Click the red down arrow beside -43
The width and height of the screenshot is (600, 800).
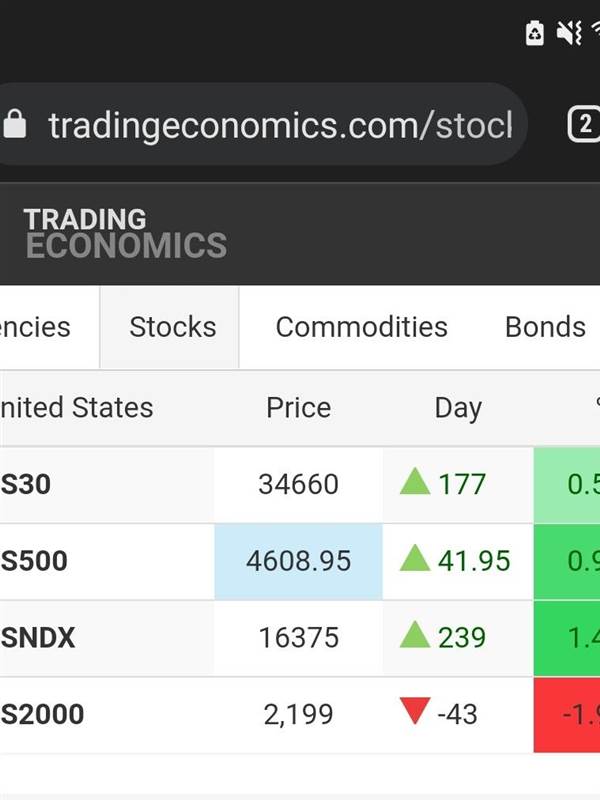tap(415, 711)
